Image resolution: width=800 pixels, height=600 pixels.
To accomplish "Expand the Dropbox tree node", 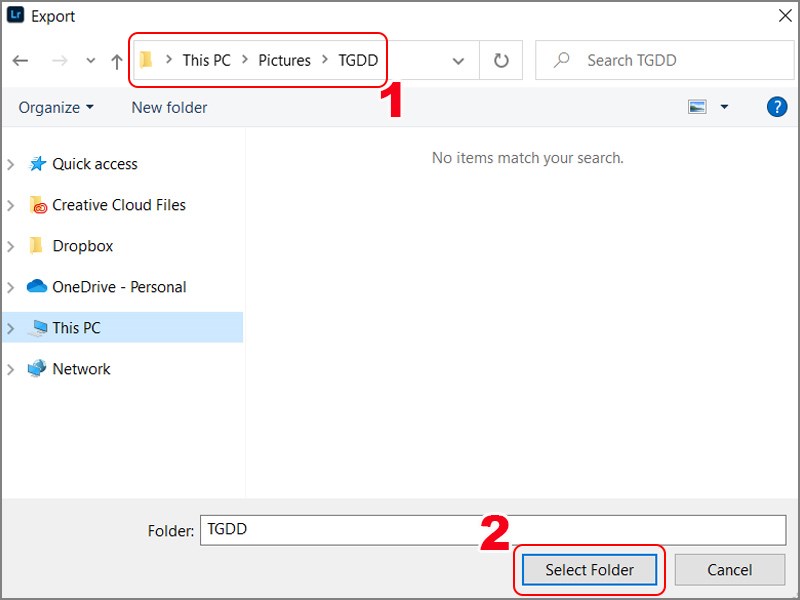I will click(x=11, y=246).
